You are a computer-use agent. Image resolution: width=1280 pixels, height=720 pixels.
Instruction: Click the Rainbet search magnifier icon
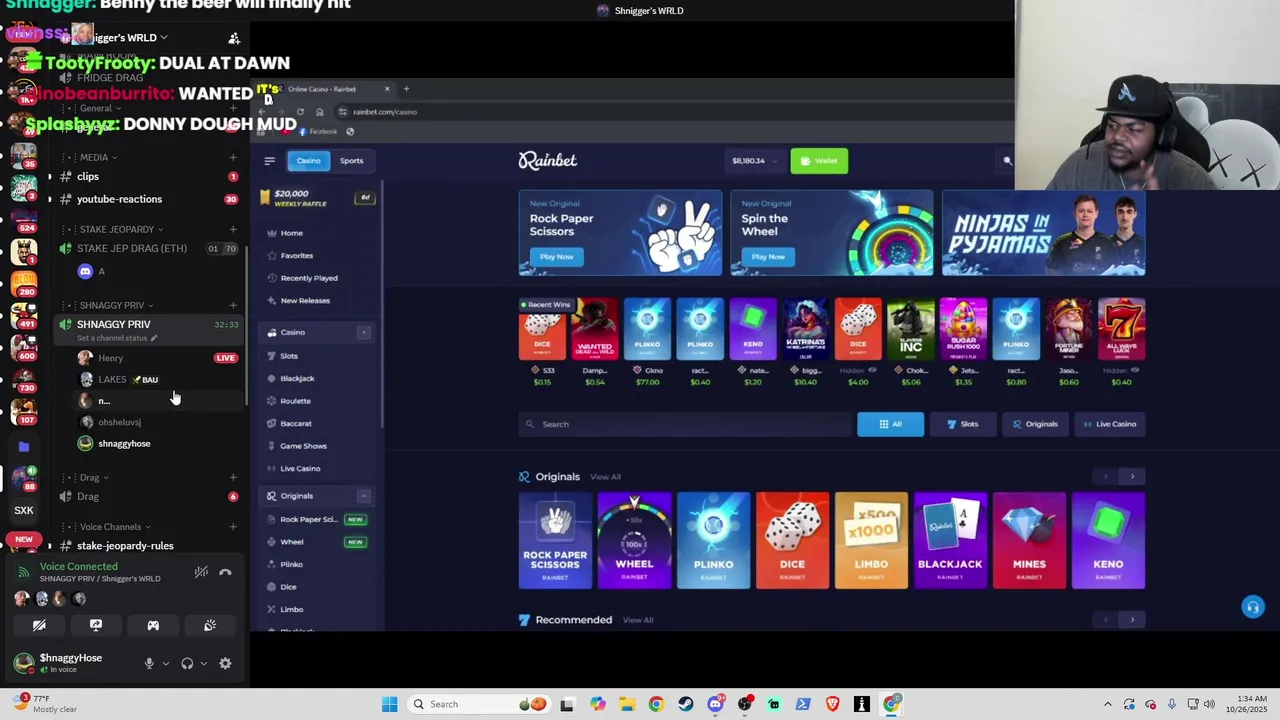tap(1007, 161)
